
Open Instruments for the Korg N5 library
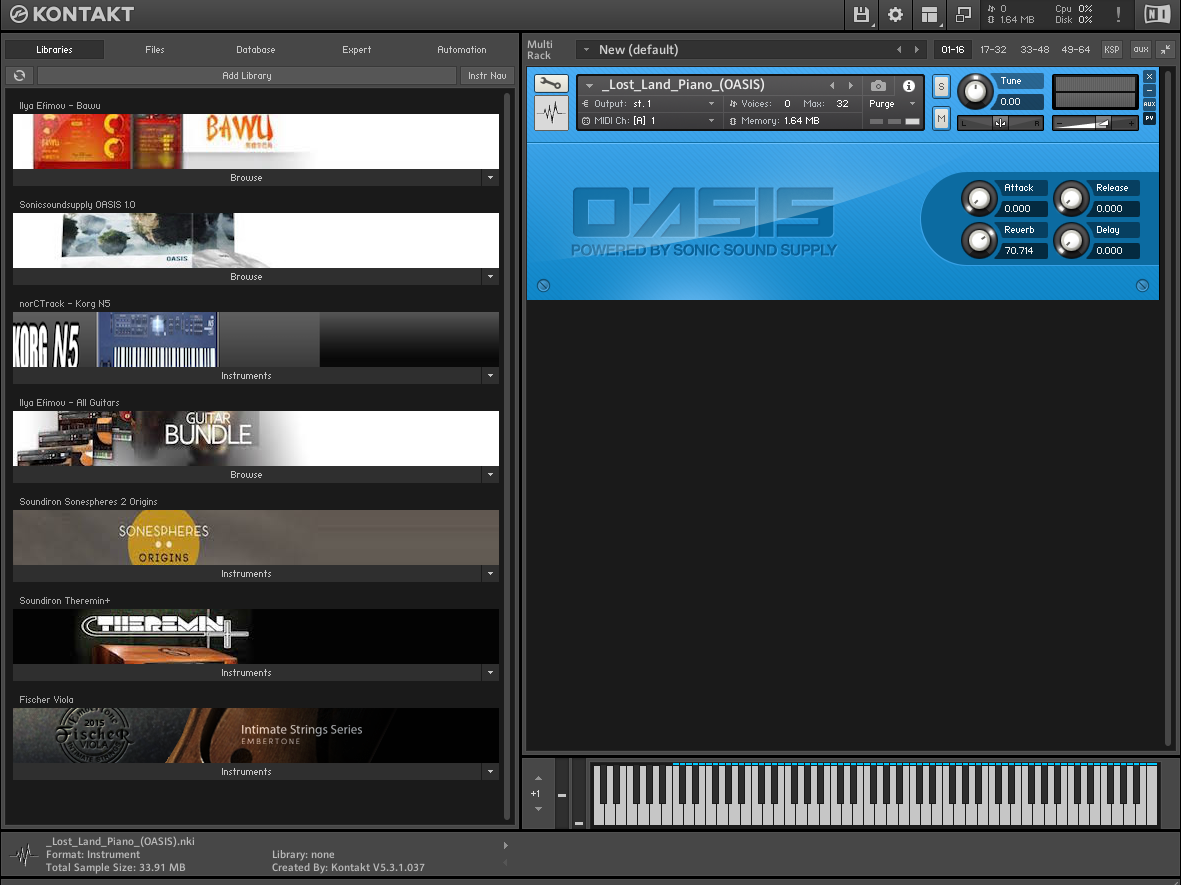(x=246, y=376)
